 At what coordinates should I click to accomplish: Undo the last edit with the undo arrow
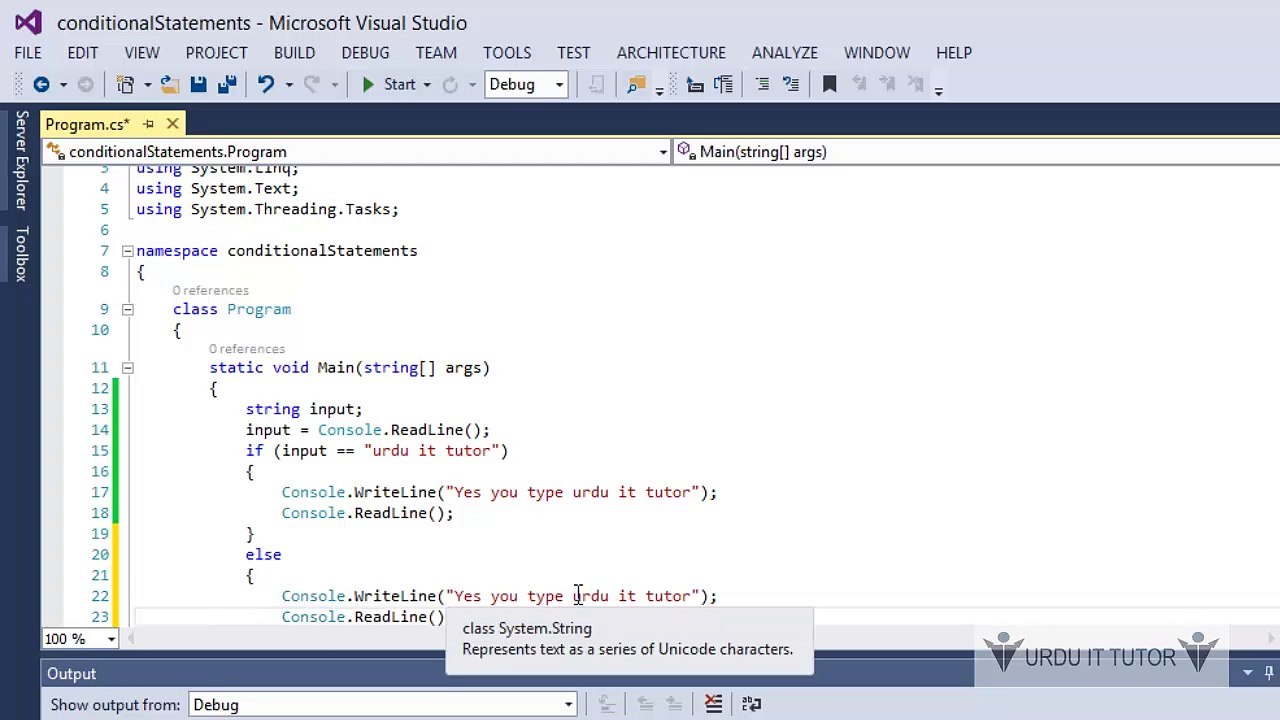point(266,85)
